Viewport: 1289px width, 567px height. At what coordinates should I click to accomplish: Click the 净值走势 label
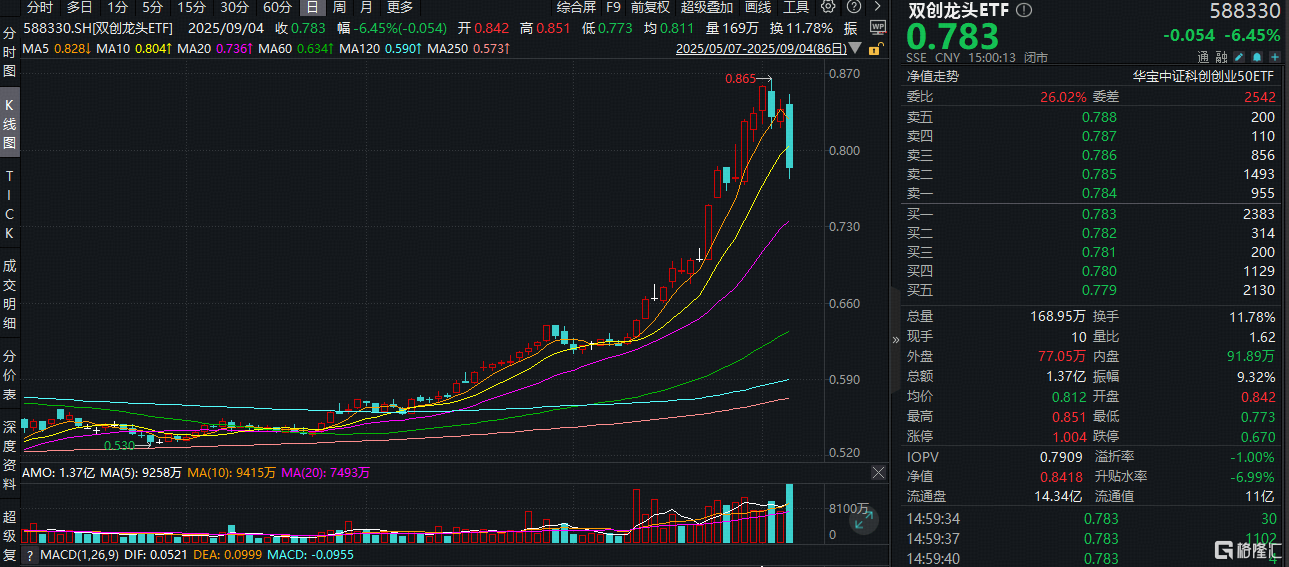932,76
